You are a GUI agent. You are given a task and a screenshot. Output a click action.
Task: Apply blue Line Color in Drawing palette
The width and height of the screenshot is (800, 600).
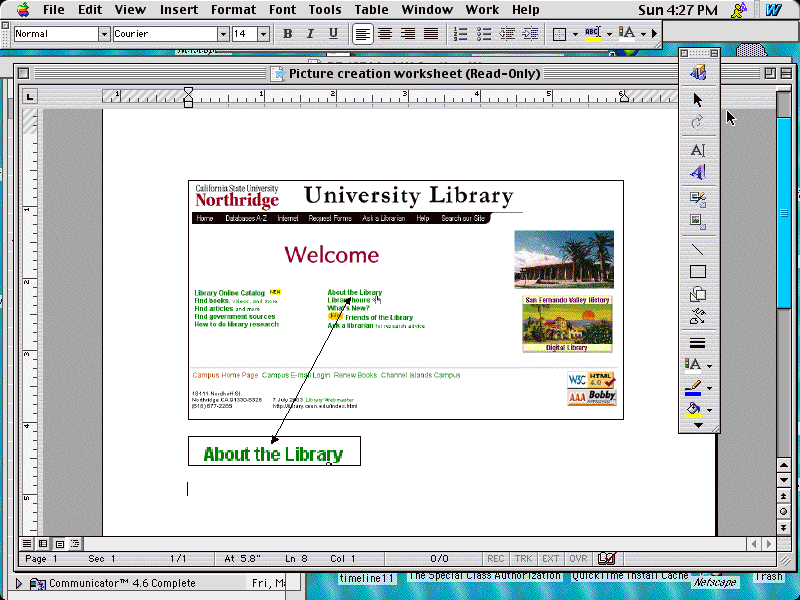tap(693, 388)
